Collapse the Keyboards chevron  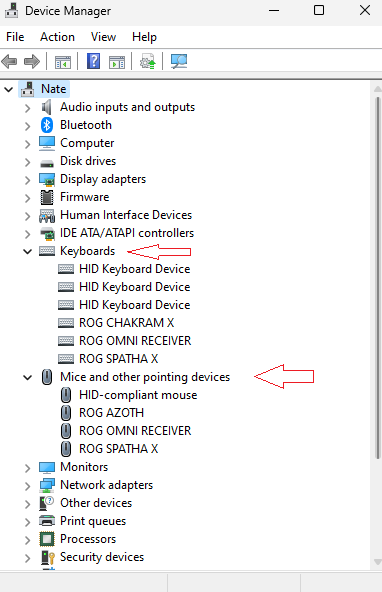pyautogui.click(x=27, y=251)
